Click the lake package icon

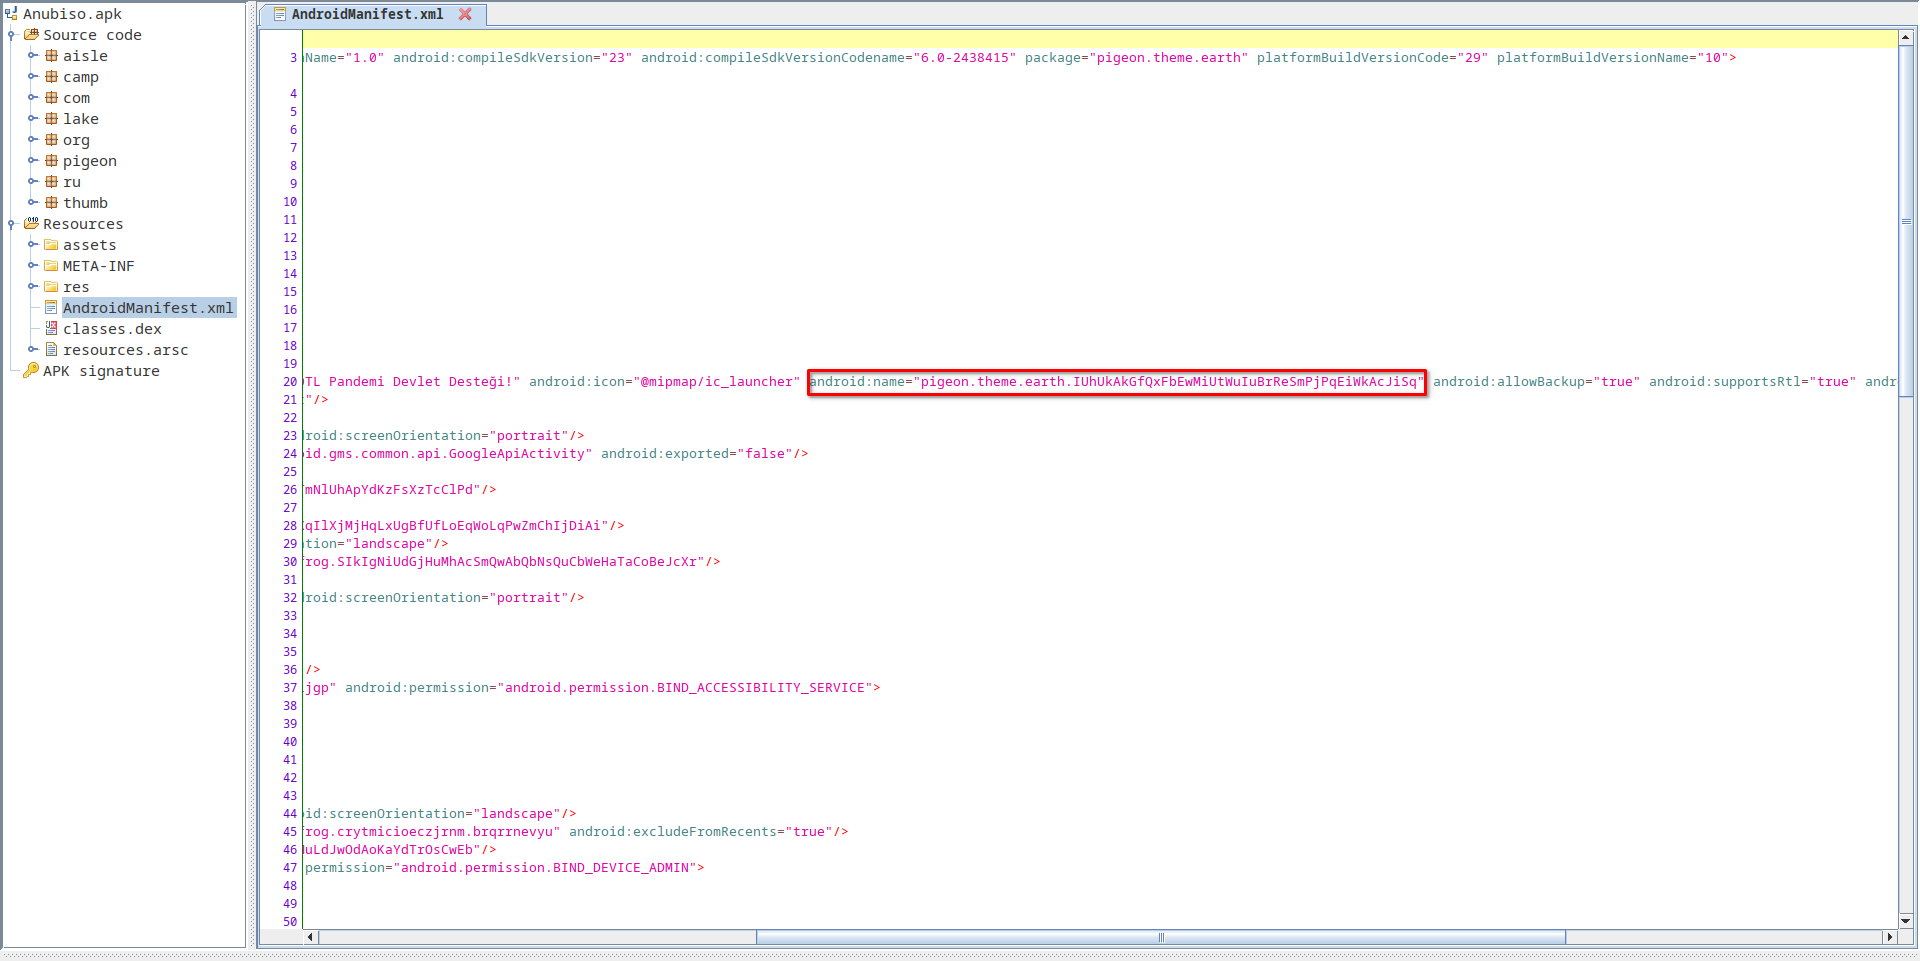(x=51, y=119)
